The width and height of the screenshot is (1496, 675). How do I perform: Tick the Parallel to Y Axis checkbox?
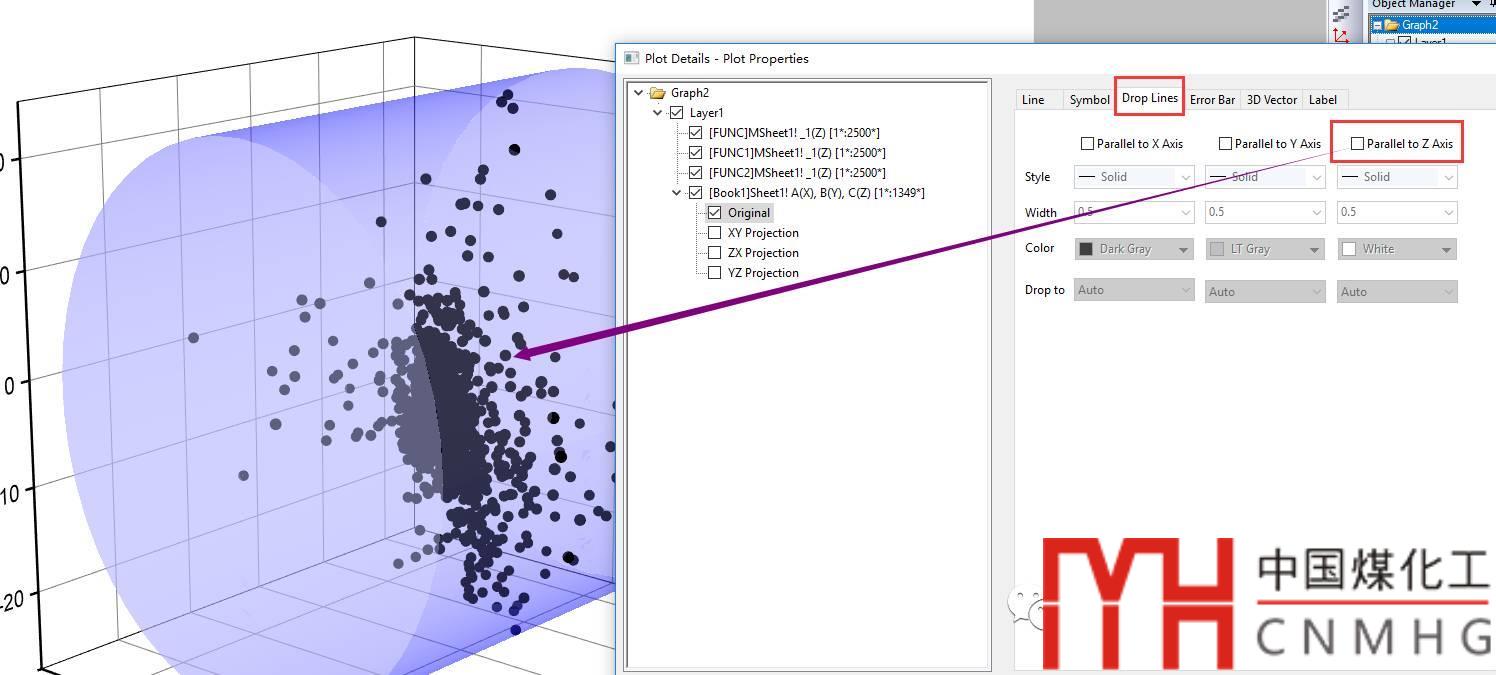(x=1225, y=144)
